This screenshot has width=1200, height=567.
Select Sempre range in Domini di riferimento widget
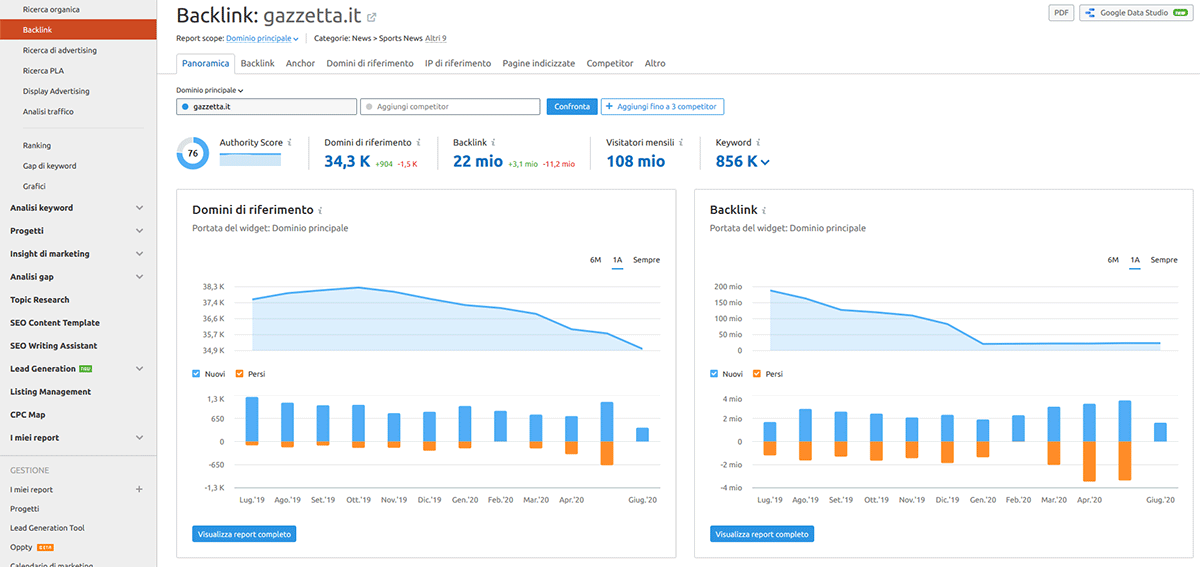click(x=646, y=260)
